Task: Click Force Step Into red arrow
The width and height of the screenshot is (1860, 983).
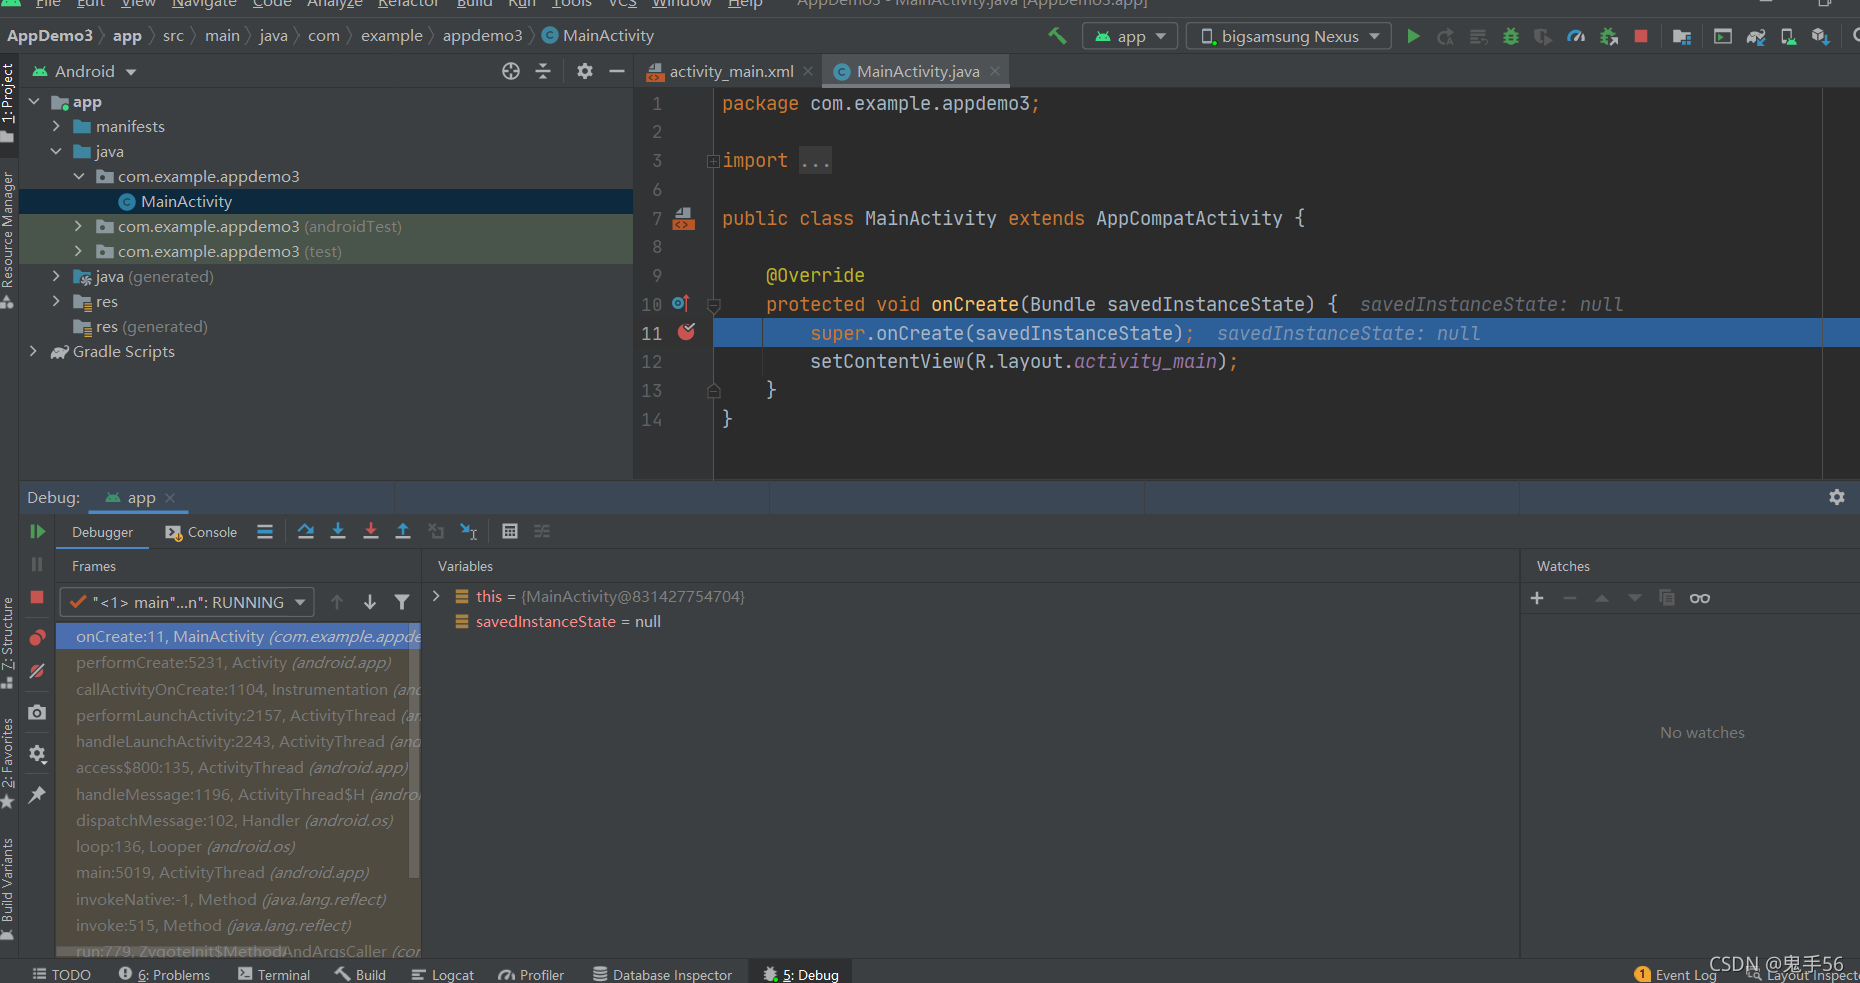Action: coord(371,531)
